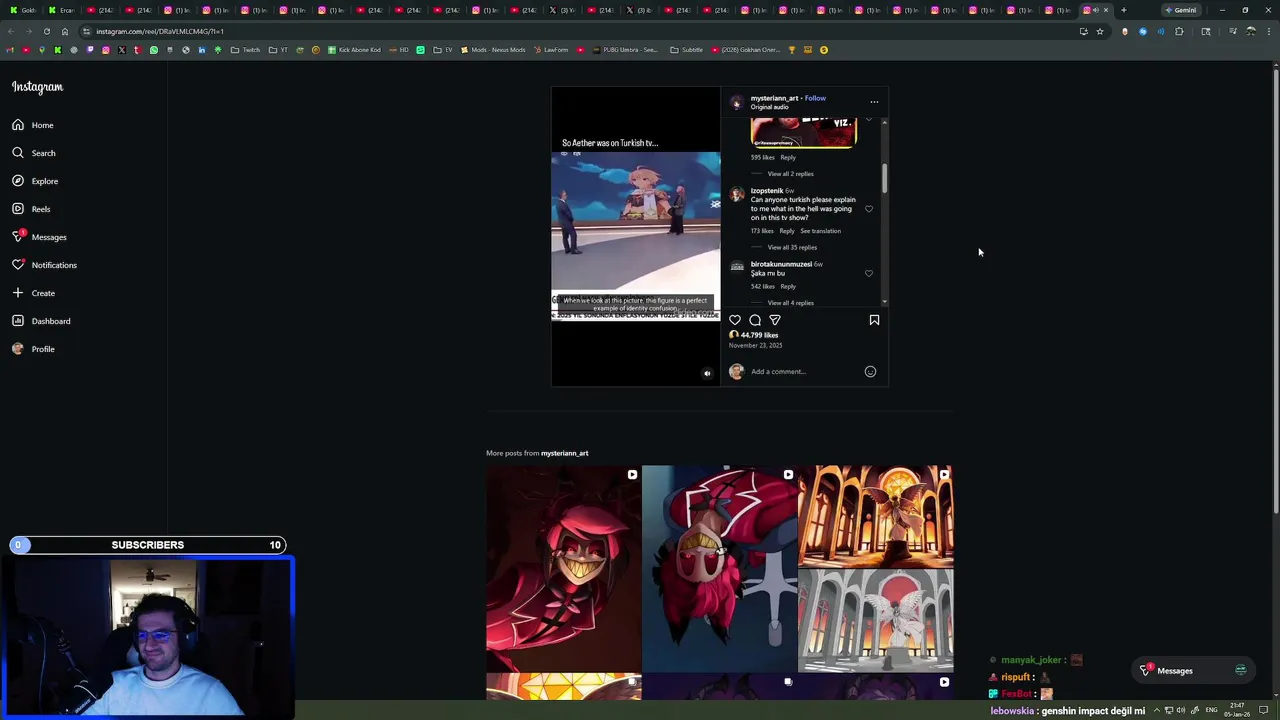Viewport: 1280px width, 720px height.
Task: Click the izopstenik username
Action: point(767,191)
